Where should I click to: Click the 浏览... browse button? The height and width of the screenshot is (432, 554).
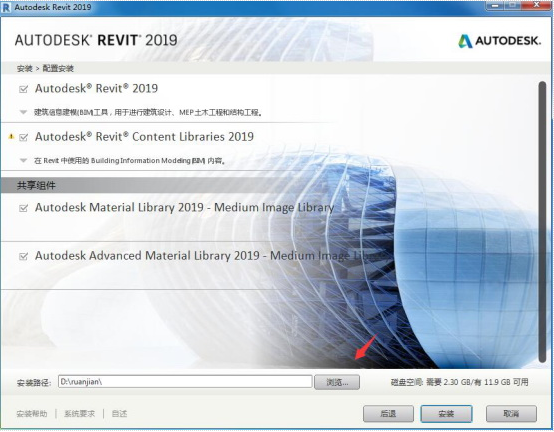tap(337, 382)
